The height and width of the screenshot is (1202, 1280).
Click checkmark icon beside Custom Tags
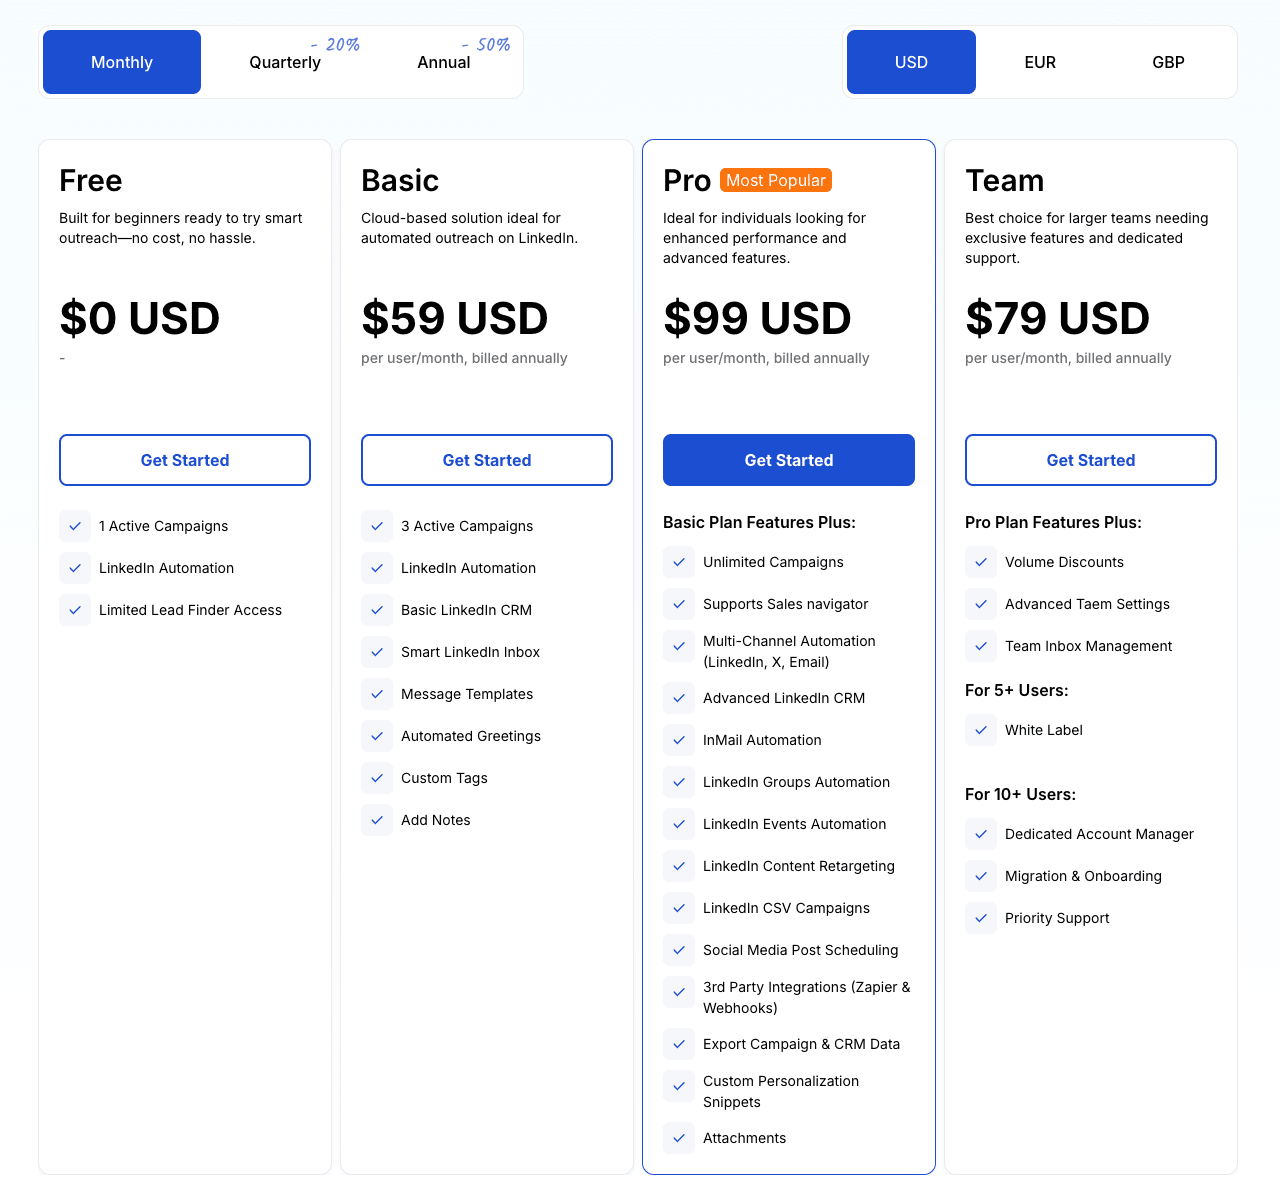point(377,778)
